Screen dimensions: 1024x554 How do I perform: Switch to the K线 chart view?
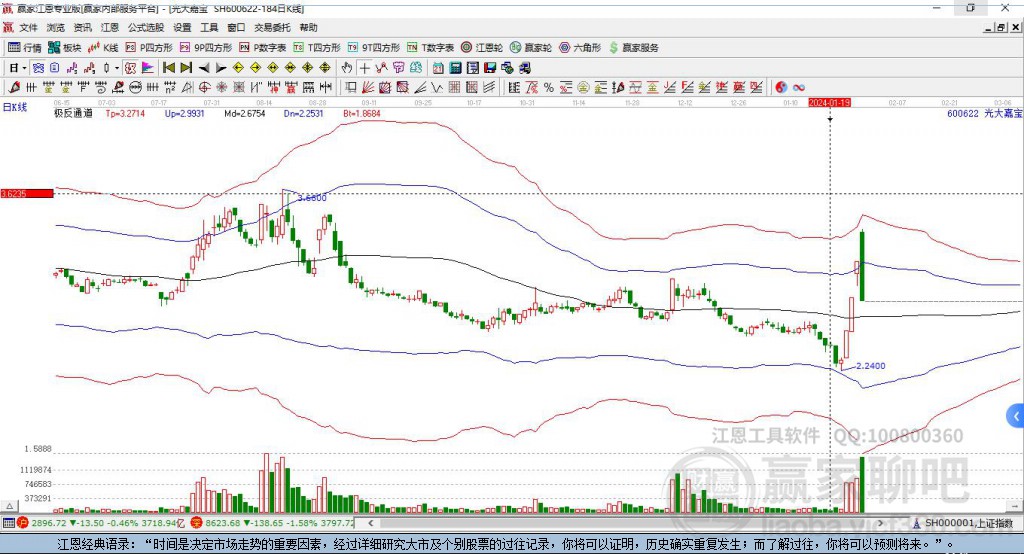pos(103,48)
